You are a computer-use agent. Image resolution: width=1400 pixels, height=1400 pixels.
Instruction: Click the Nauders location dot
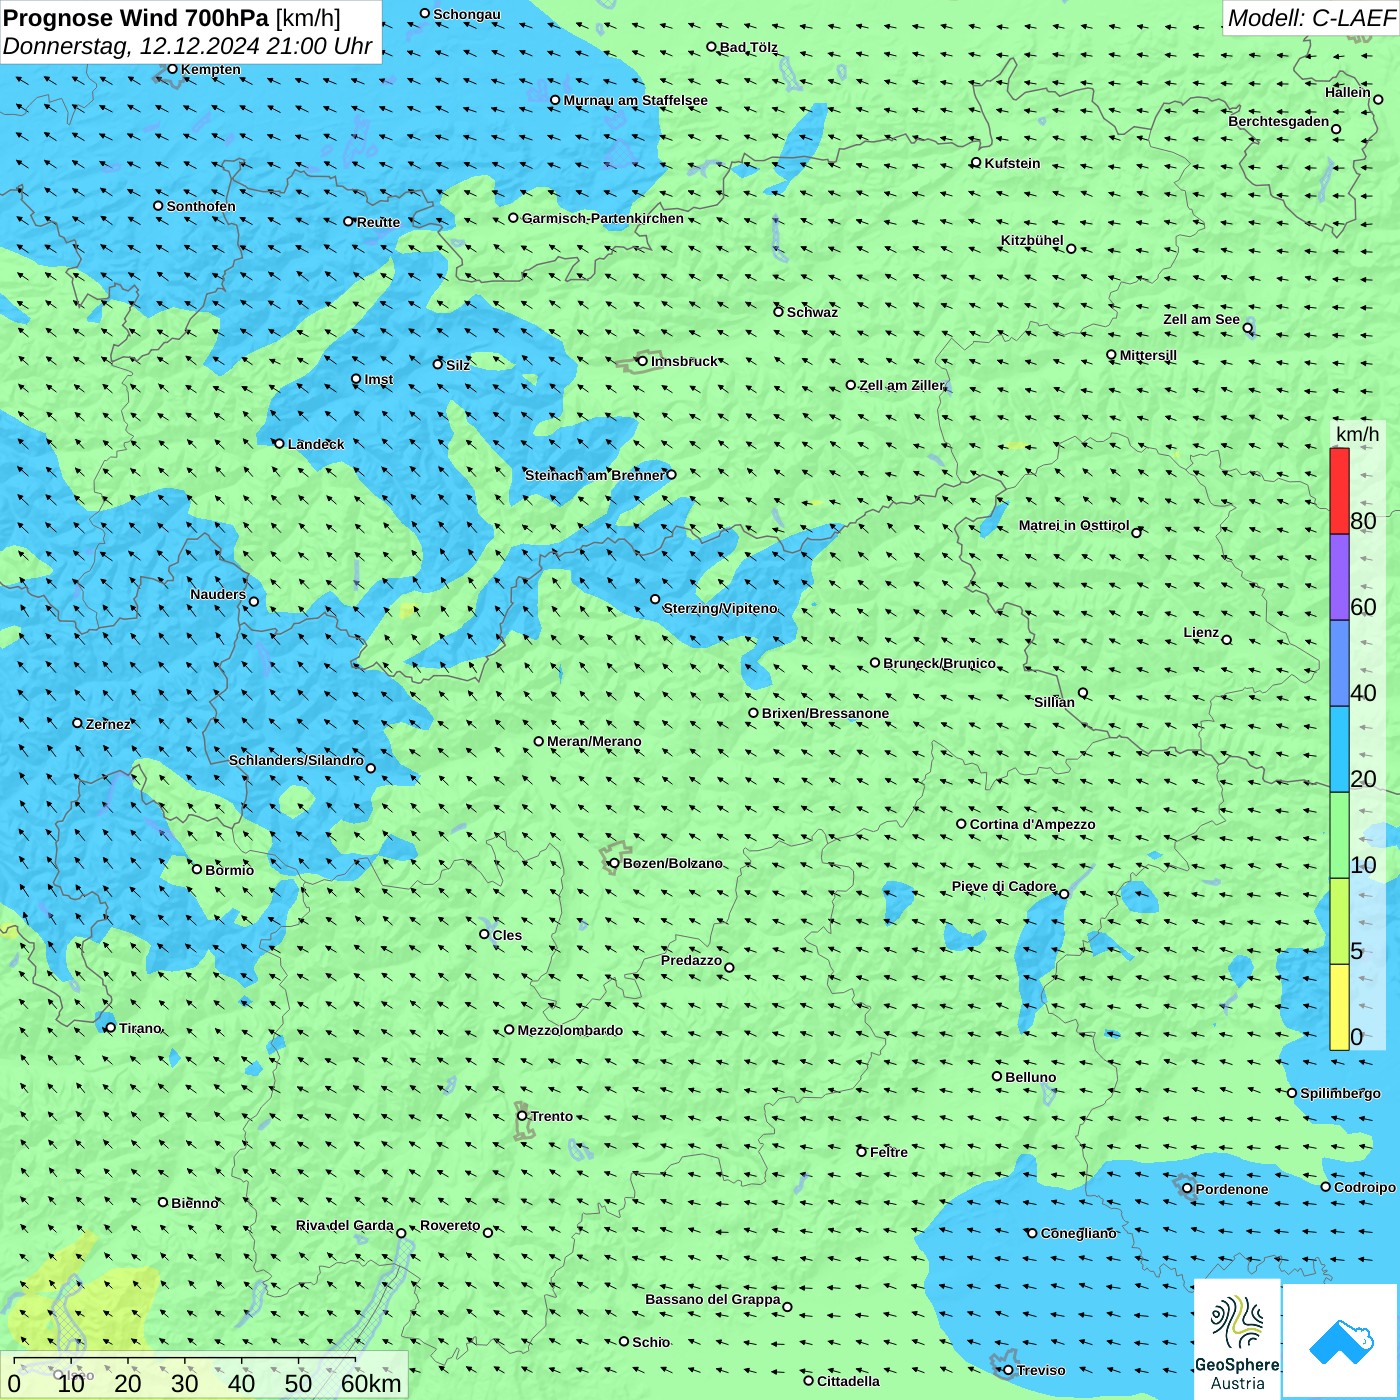[254, 602]
